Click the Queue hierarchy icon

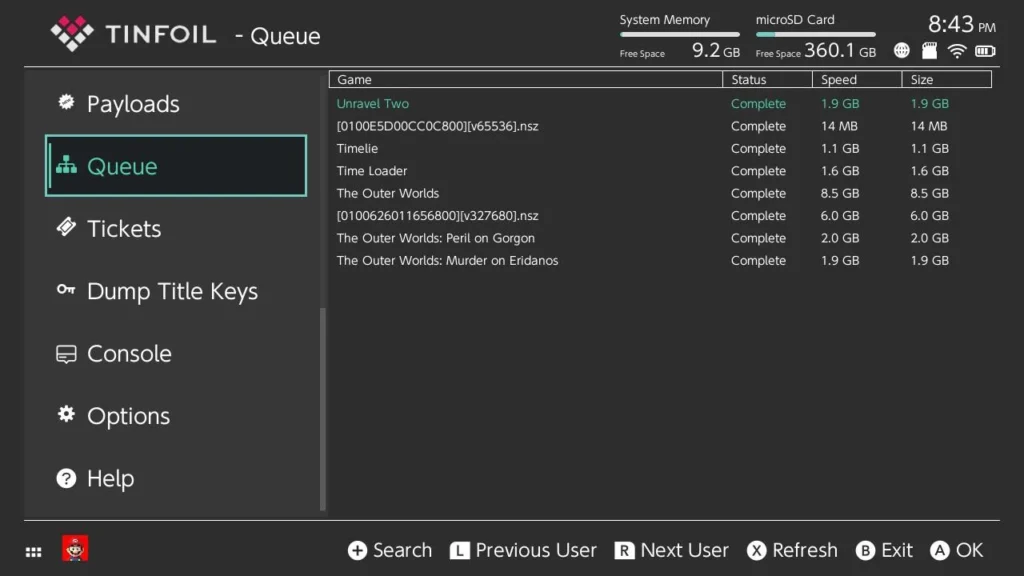[x=66, y=165]
